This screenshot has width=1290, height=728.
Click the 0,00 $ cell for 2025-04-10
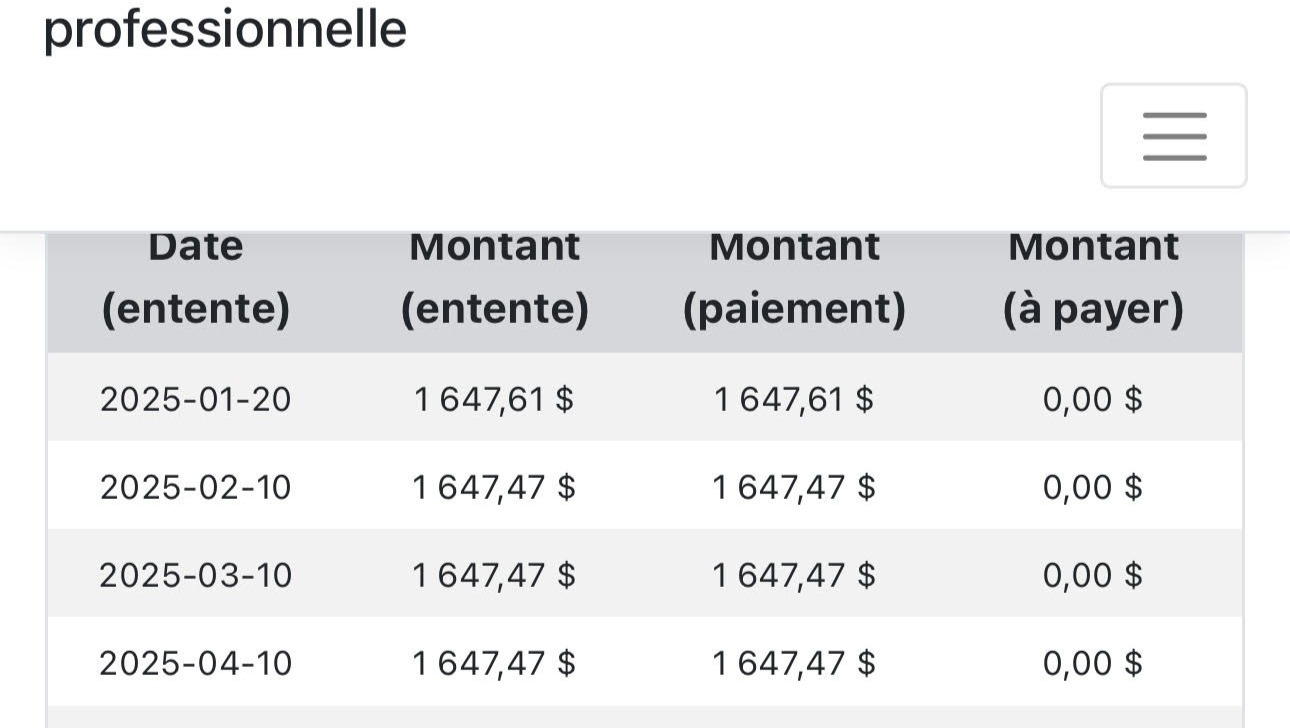point(1093,664)
